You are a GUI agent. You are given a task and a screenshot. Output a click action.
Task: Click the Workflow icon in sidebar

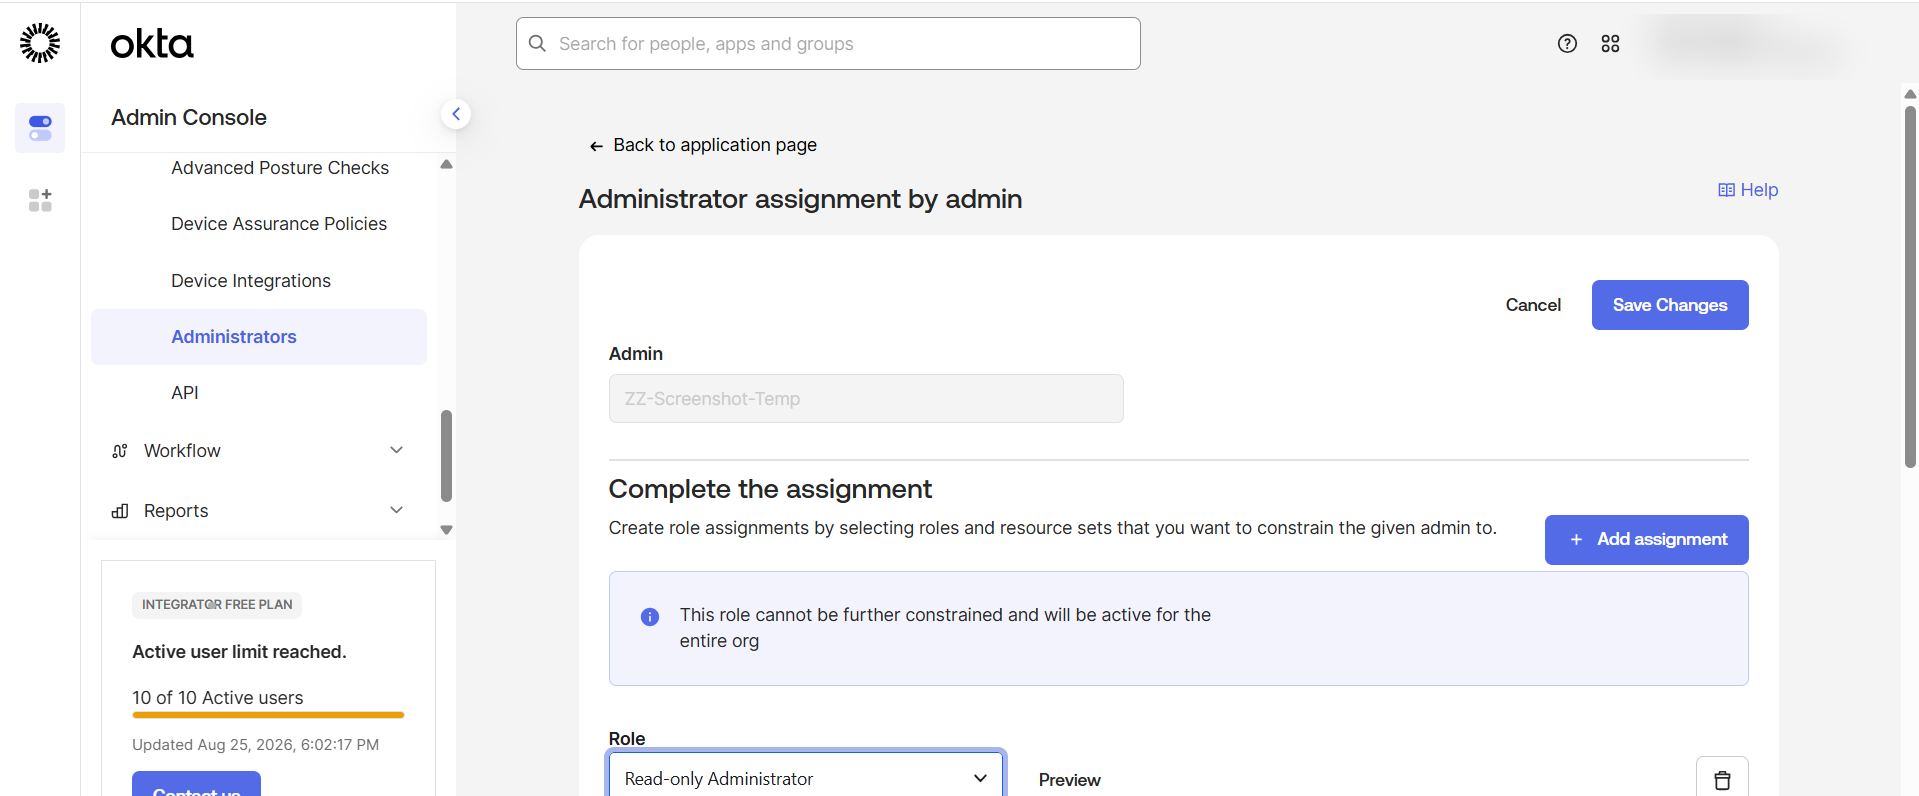point(120,451)
